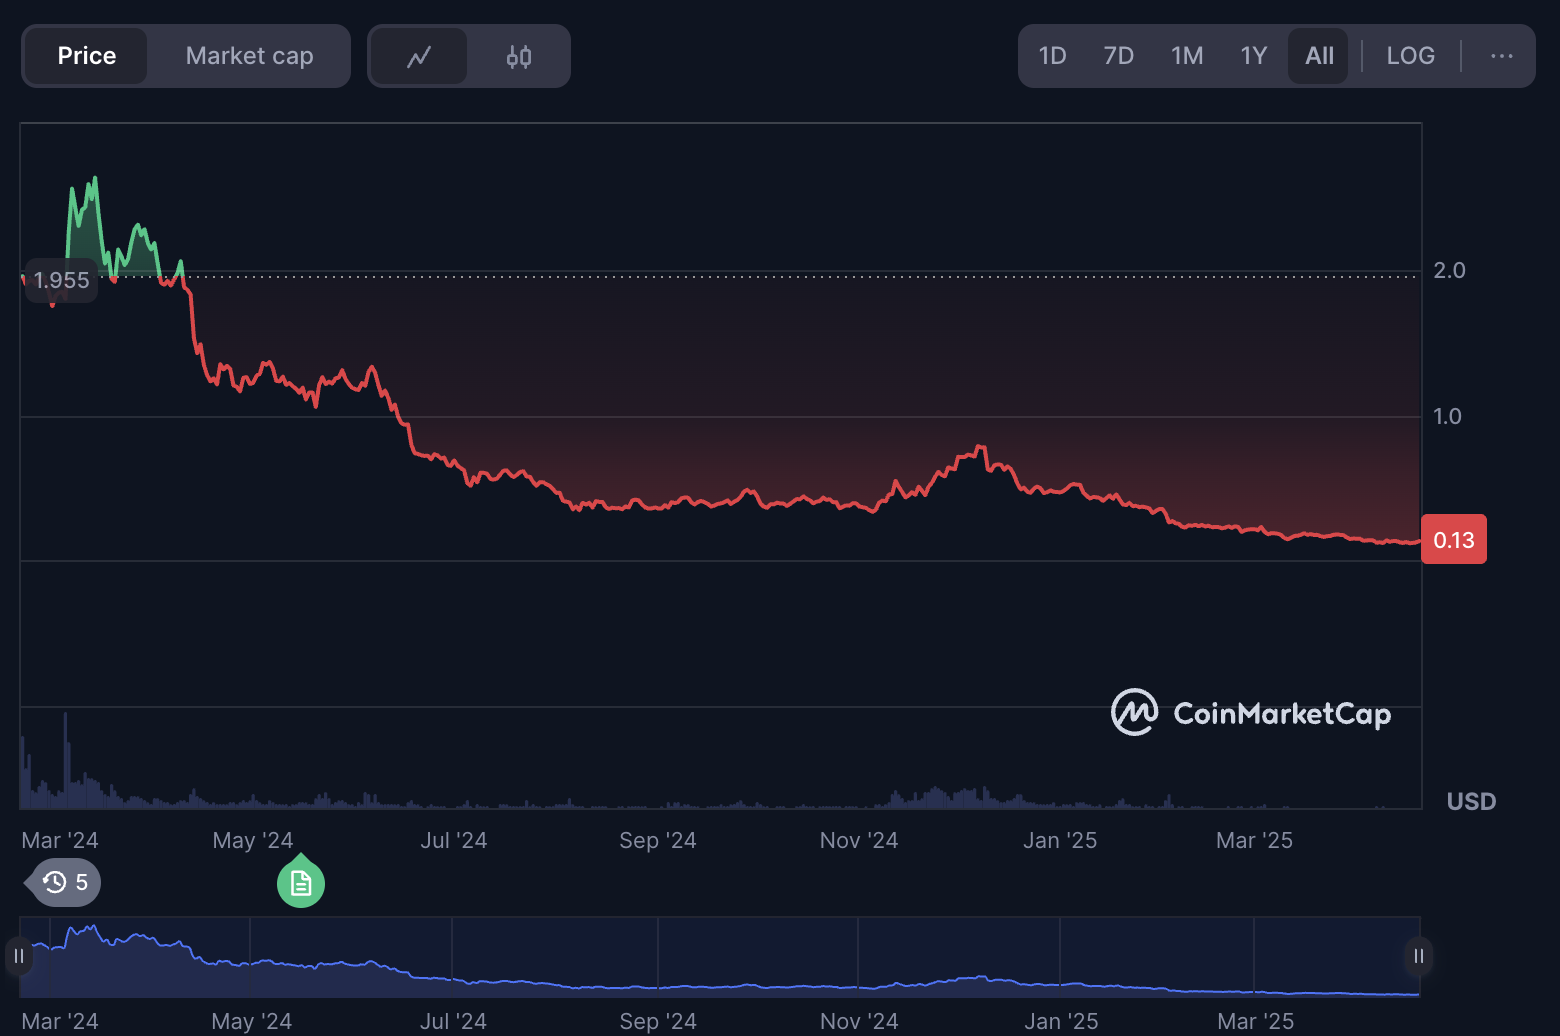Select the 1D time range

tap(1052, 56)
